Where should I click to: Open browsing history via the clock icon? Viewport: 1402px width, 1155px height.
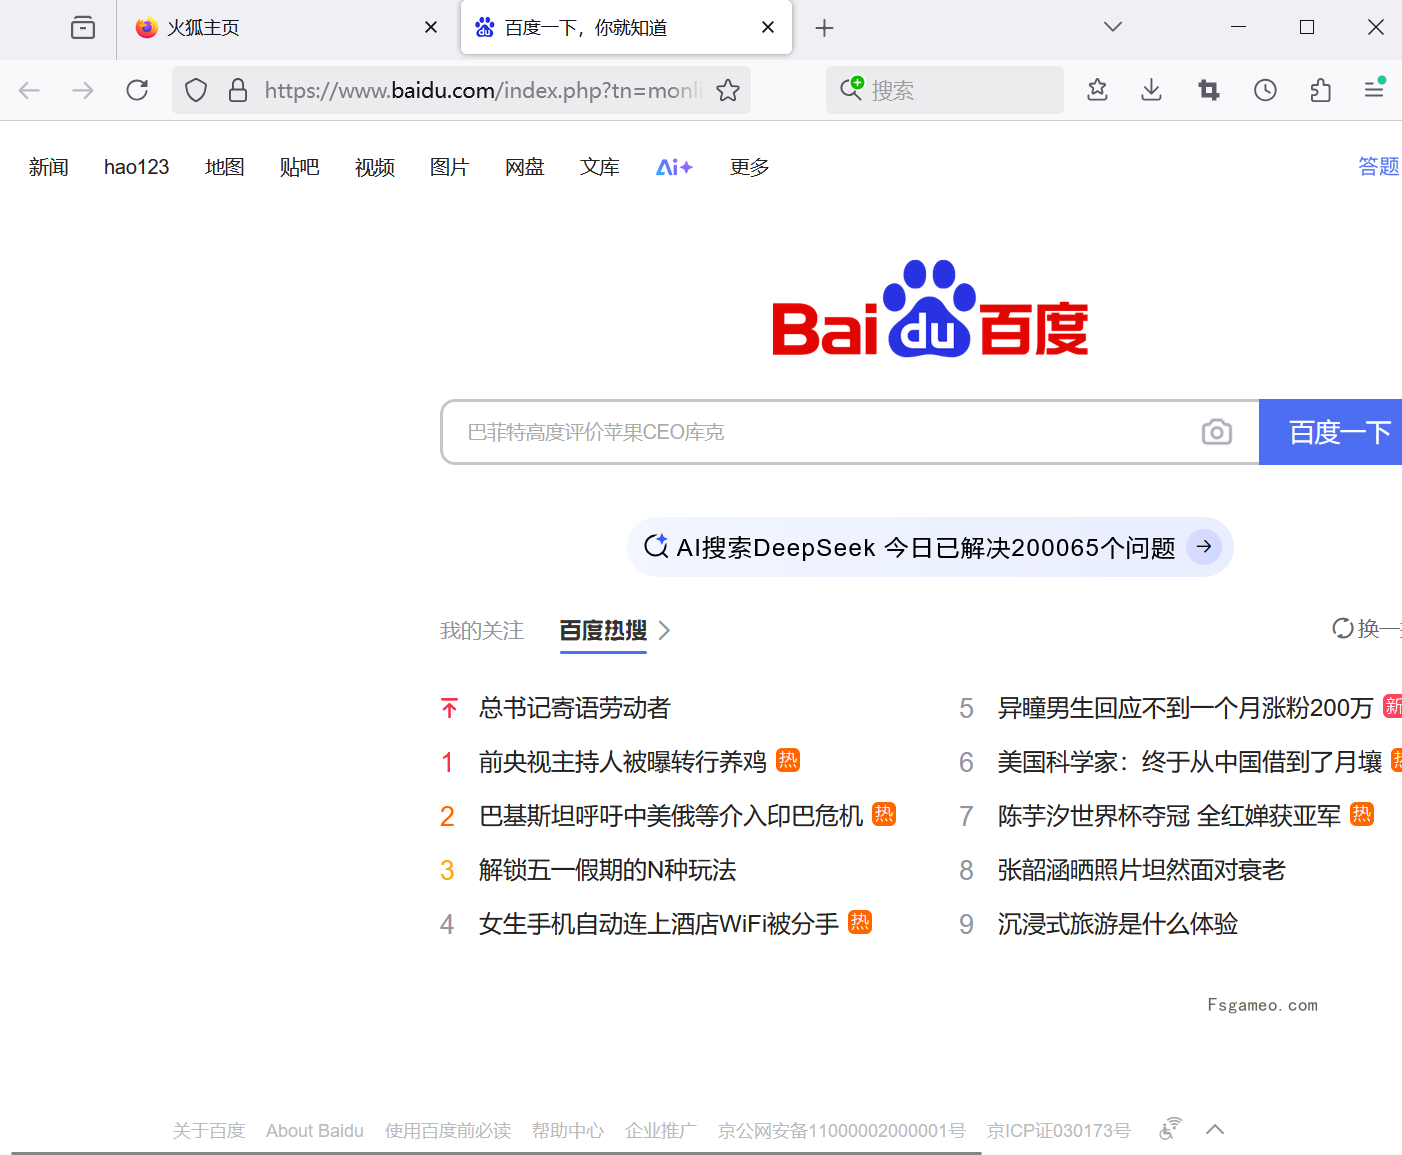point(1264,89)
